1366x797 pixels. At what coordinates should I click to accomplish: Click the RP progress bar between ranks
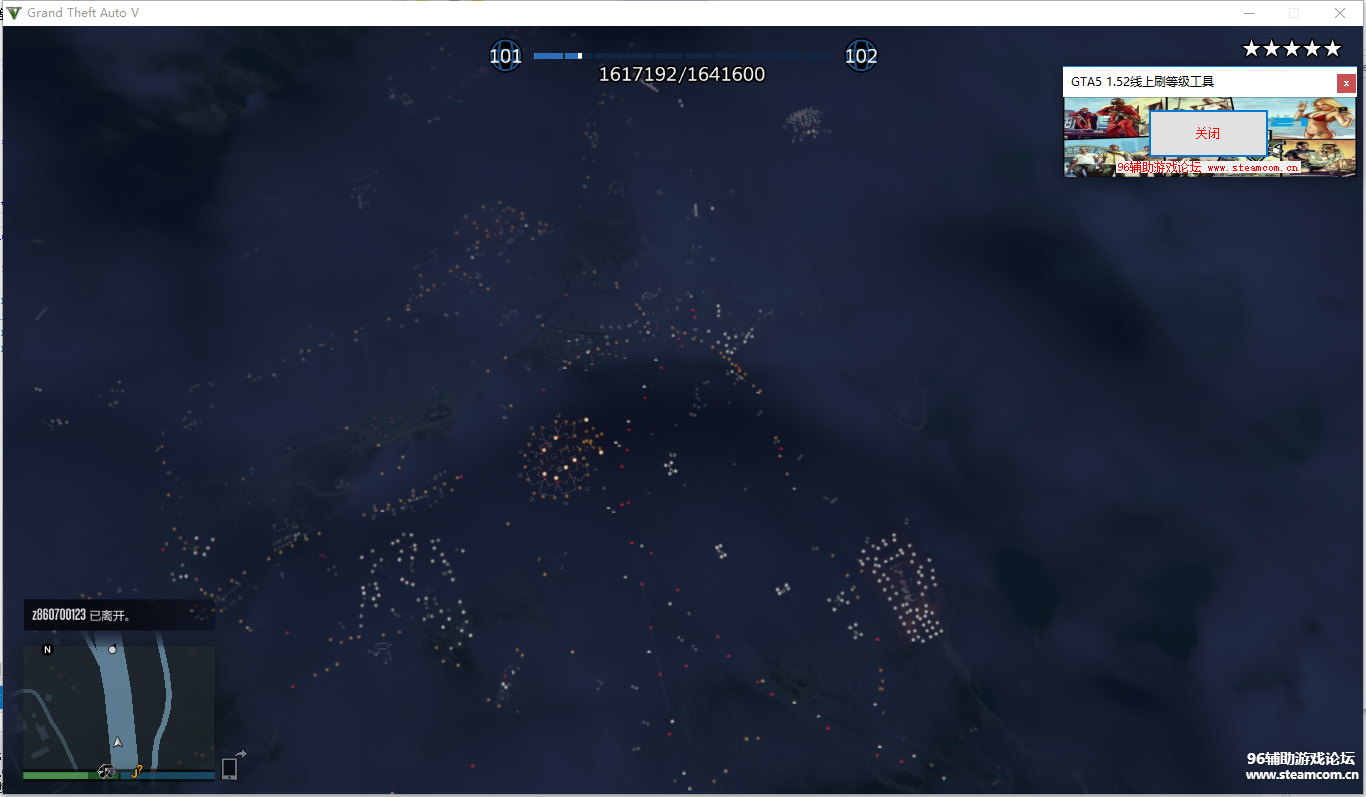click(x=683, y=56)
